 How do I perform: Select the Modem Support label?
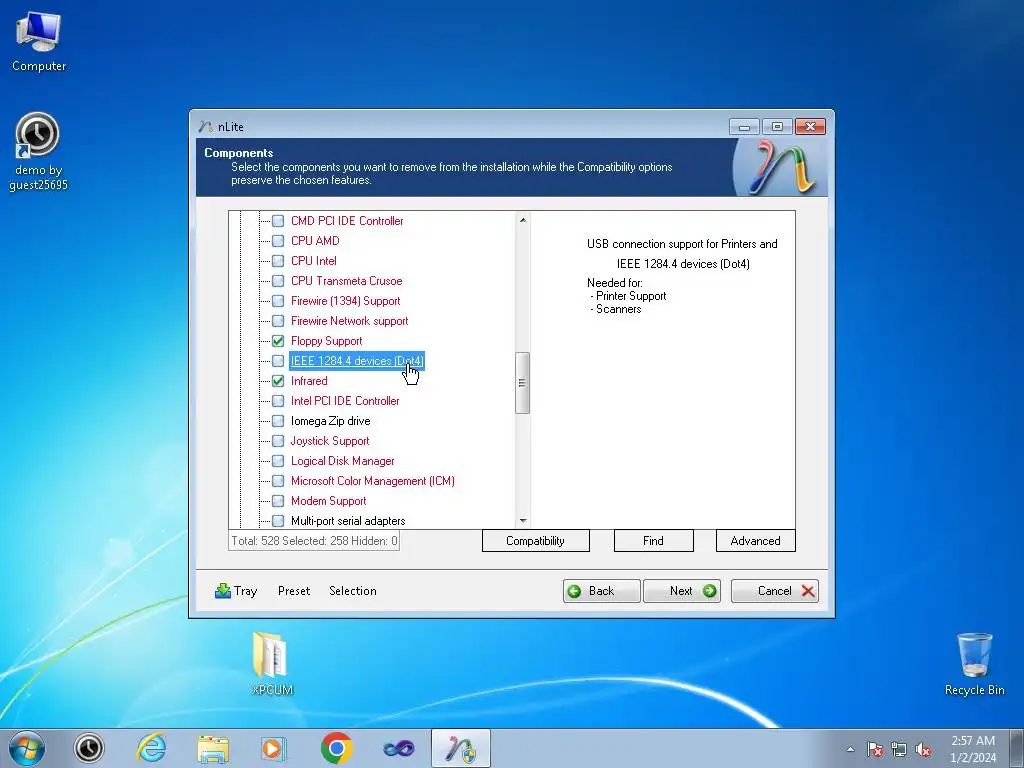click(328, 501)
